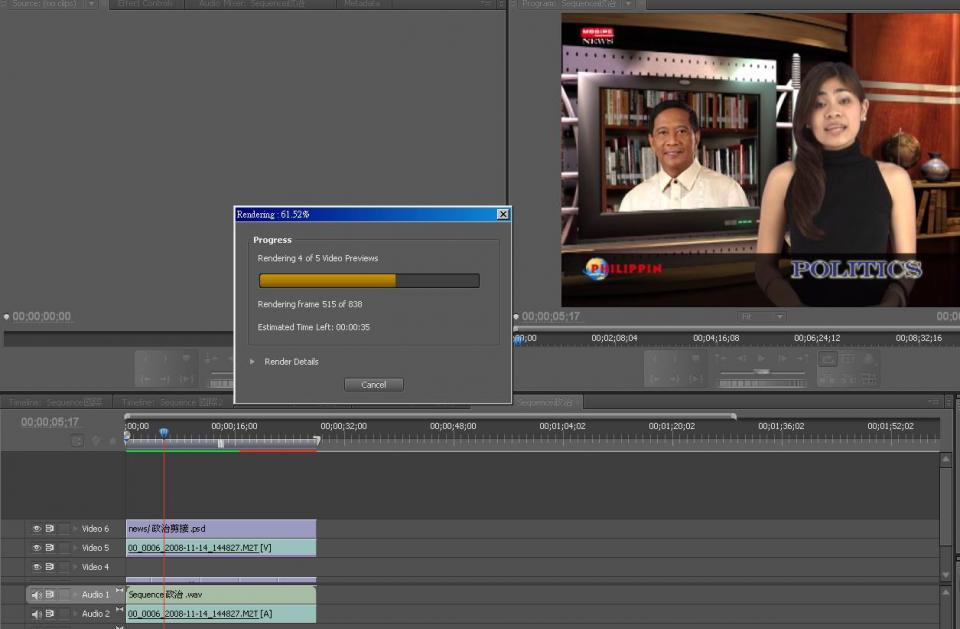Cancel the rendering in progress
Viewport: 960px width, 629px height.
click(x=373, y=385)
